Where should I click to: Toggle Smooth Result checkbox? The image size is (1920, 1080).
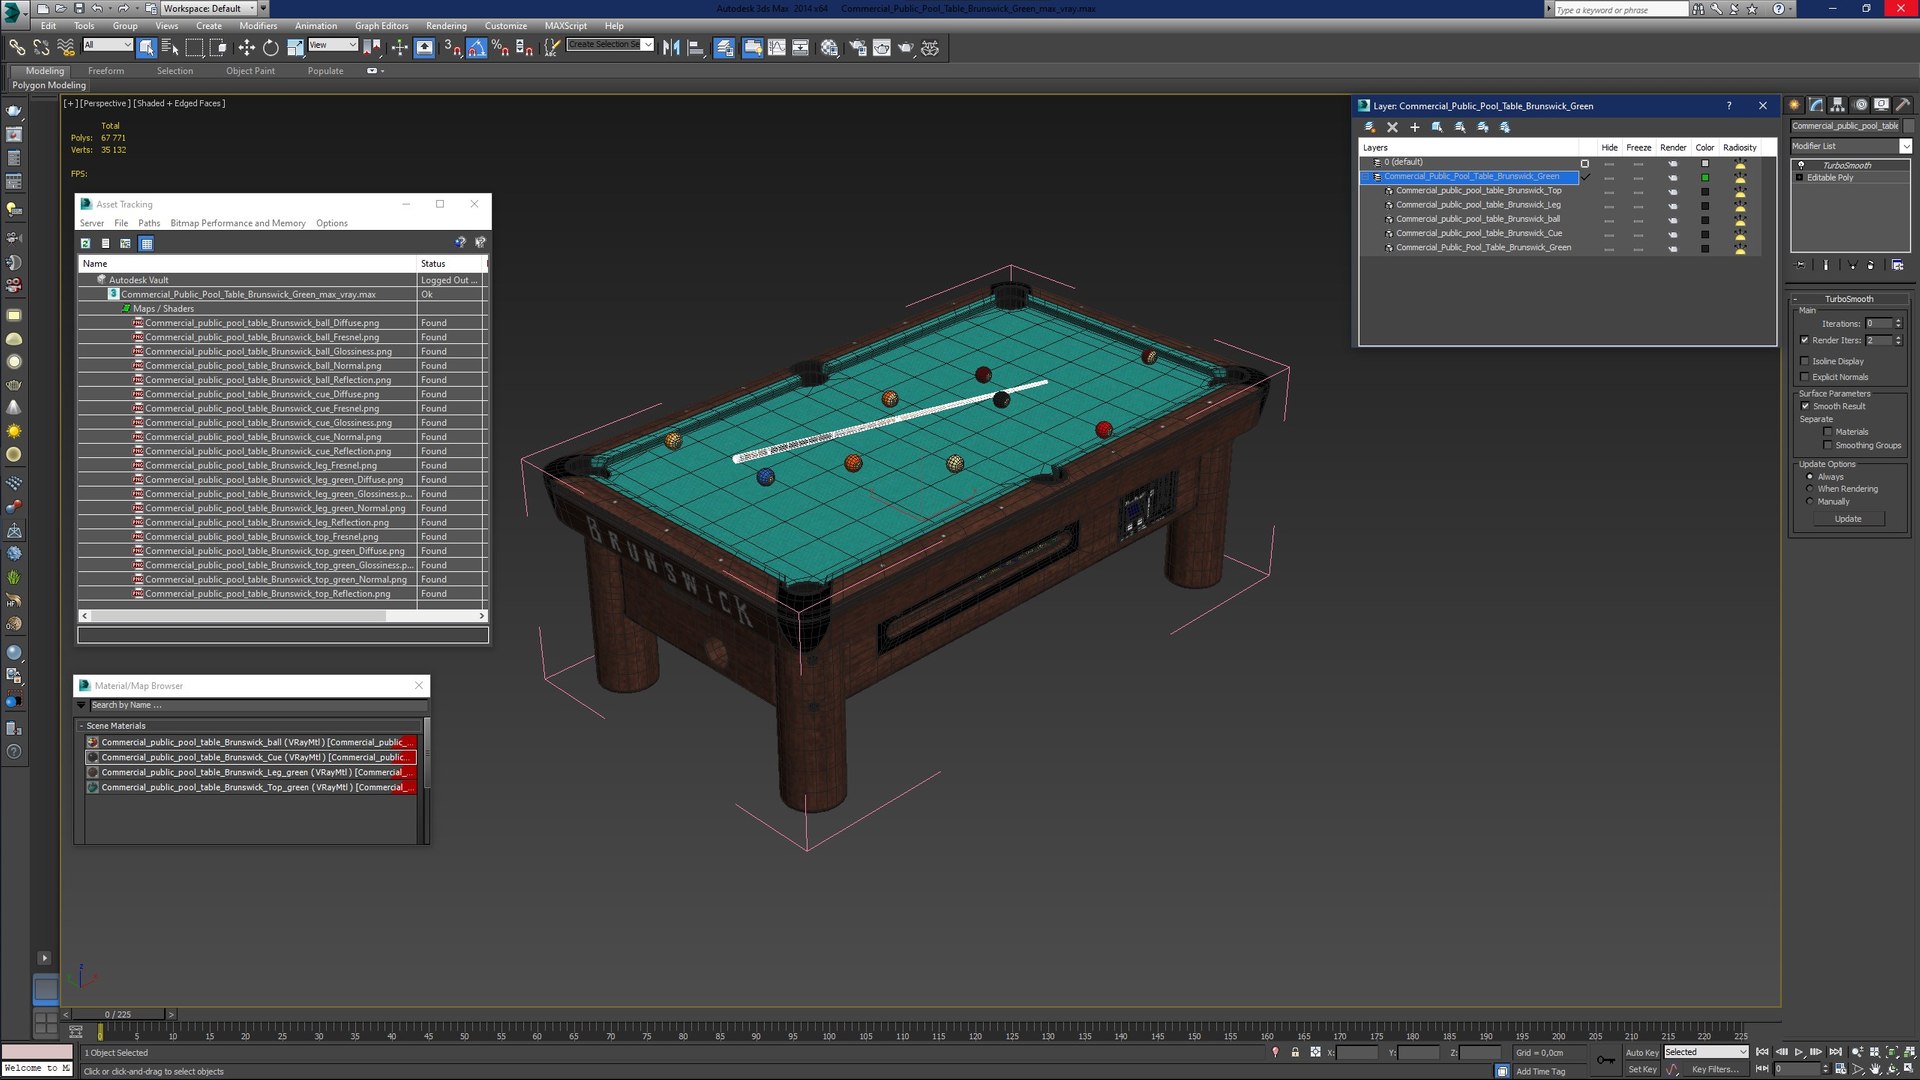tap(1805, 406)
